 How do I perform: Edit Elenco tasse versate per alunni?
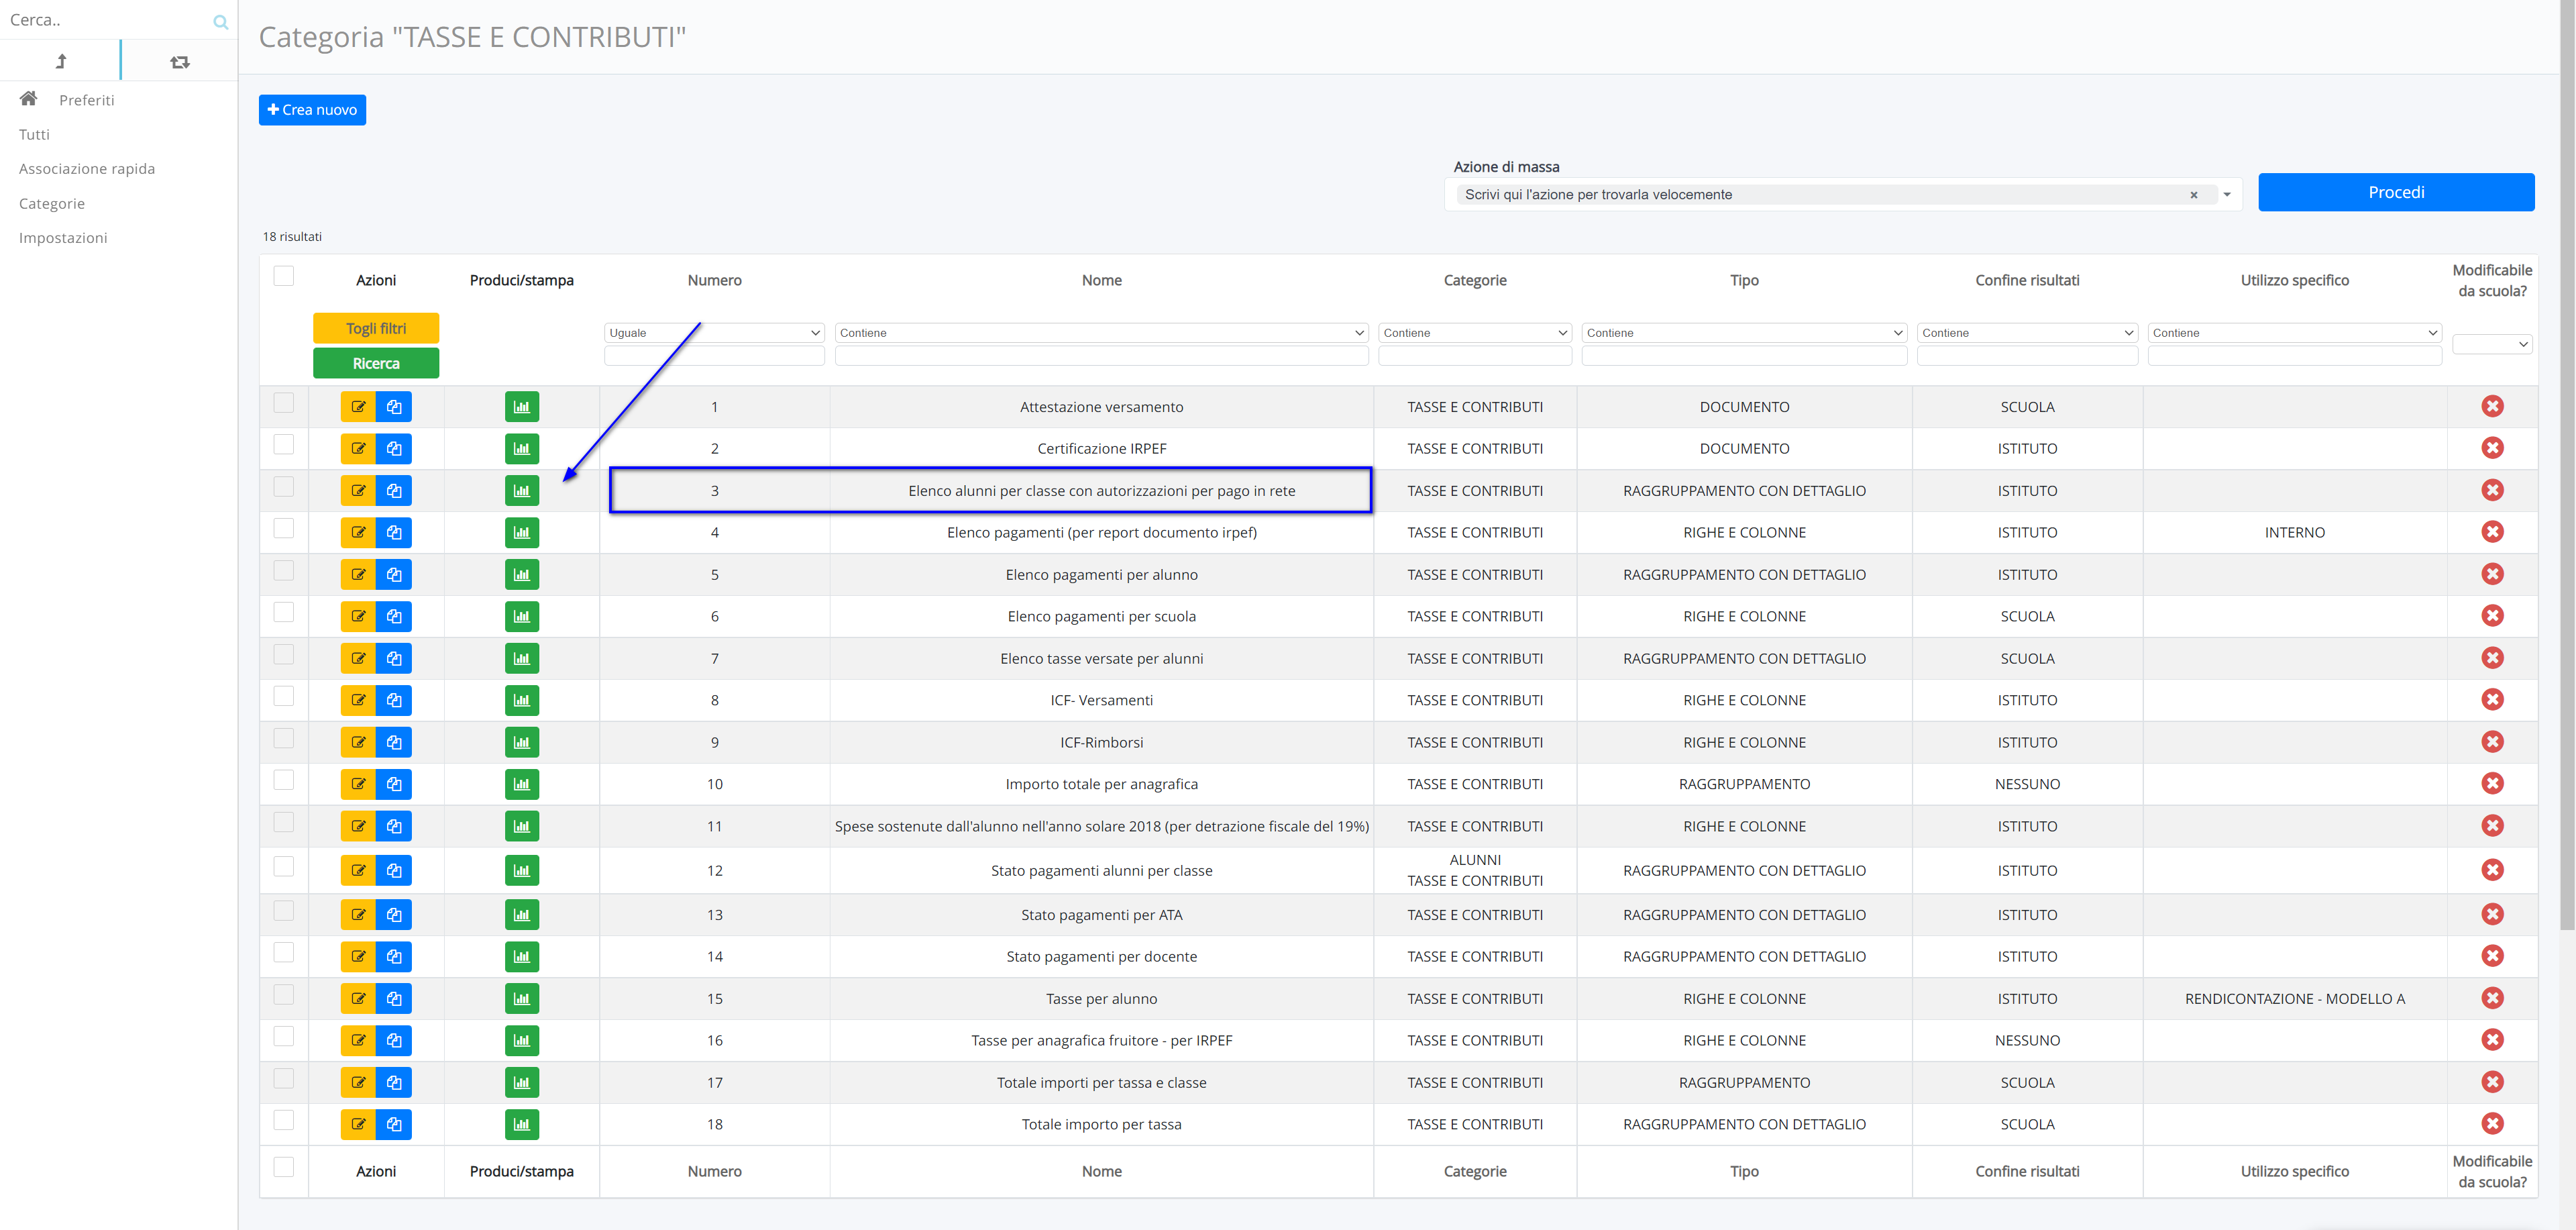click(x=358, y=659)
